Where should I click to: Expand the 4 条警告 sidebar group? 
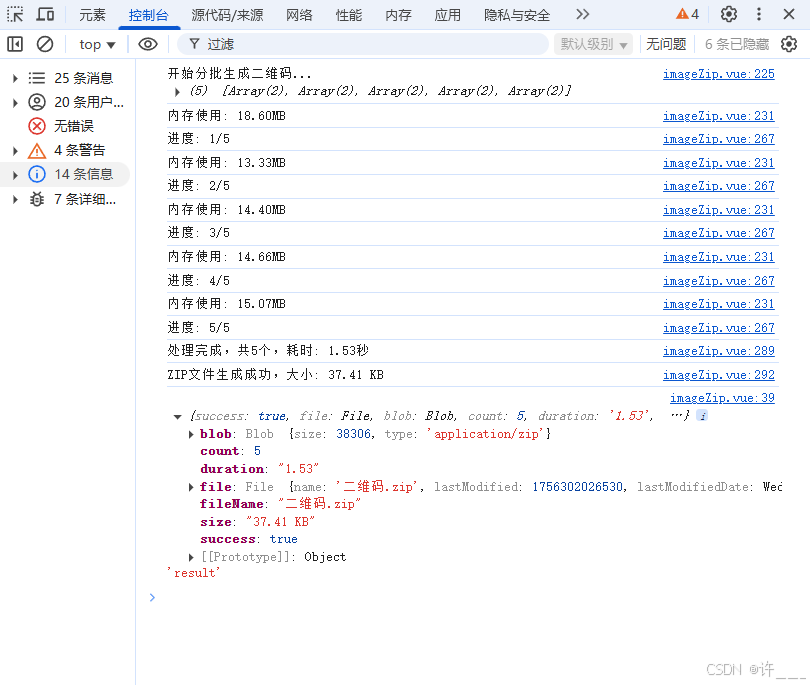[x=15, y=151]
